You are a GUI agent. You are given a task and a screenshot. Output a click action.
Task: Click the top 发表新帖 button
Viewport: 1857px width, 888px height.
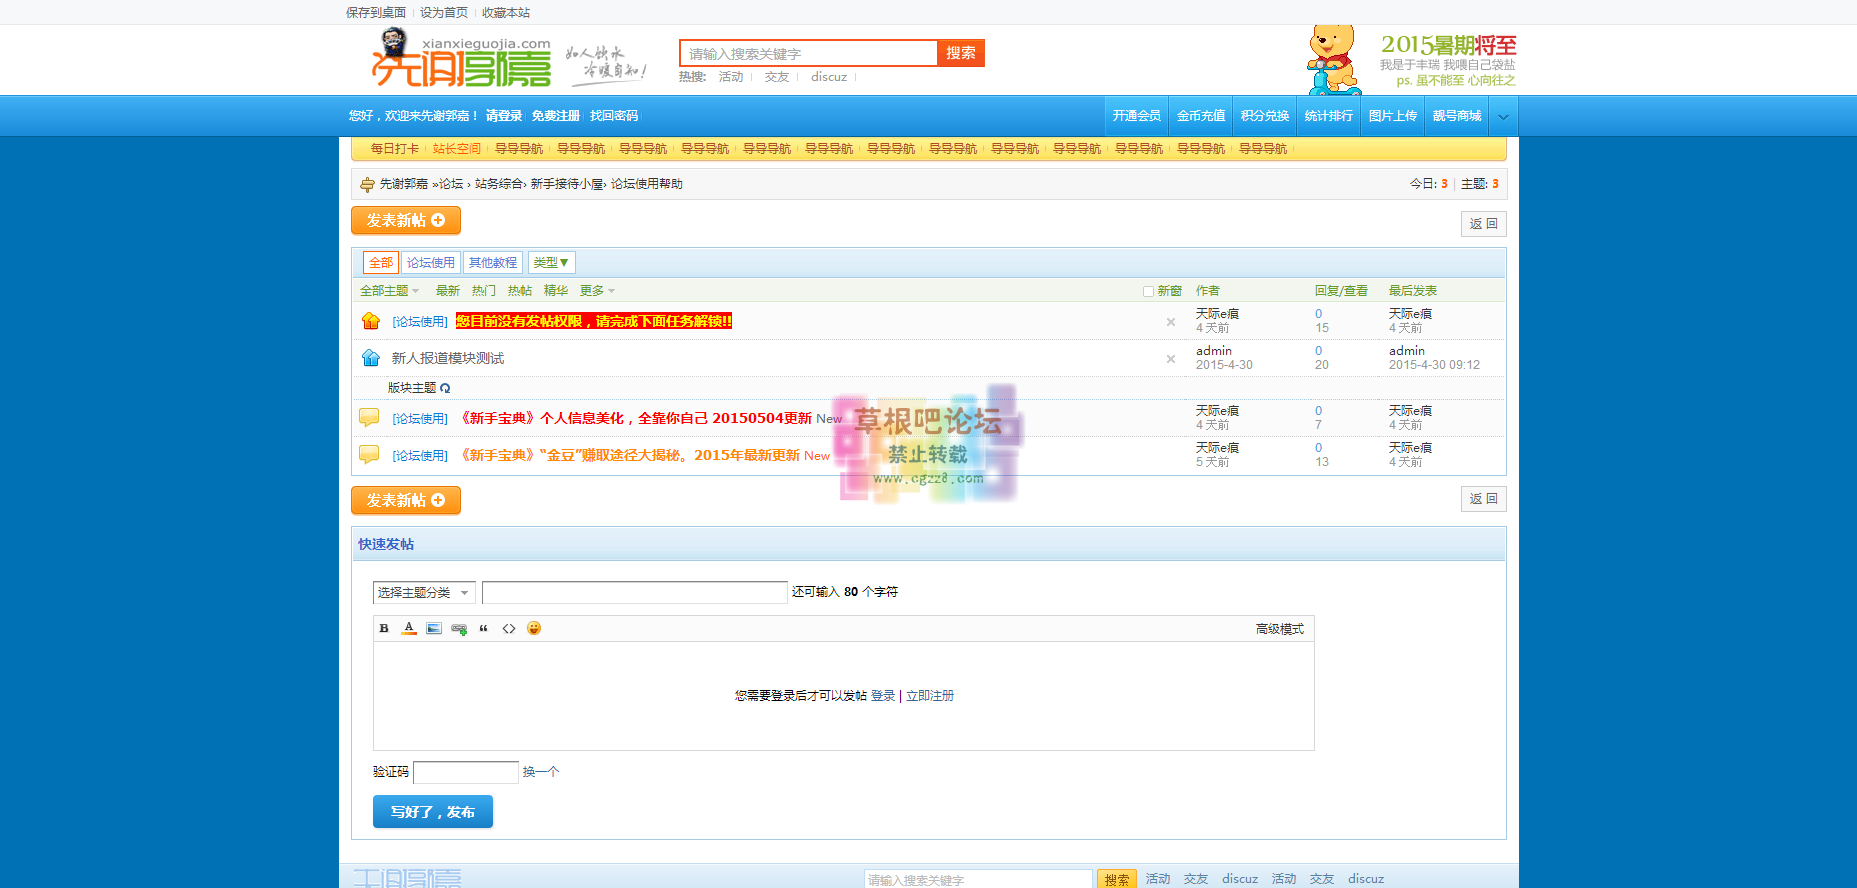406,221
